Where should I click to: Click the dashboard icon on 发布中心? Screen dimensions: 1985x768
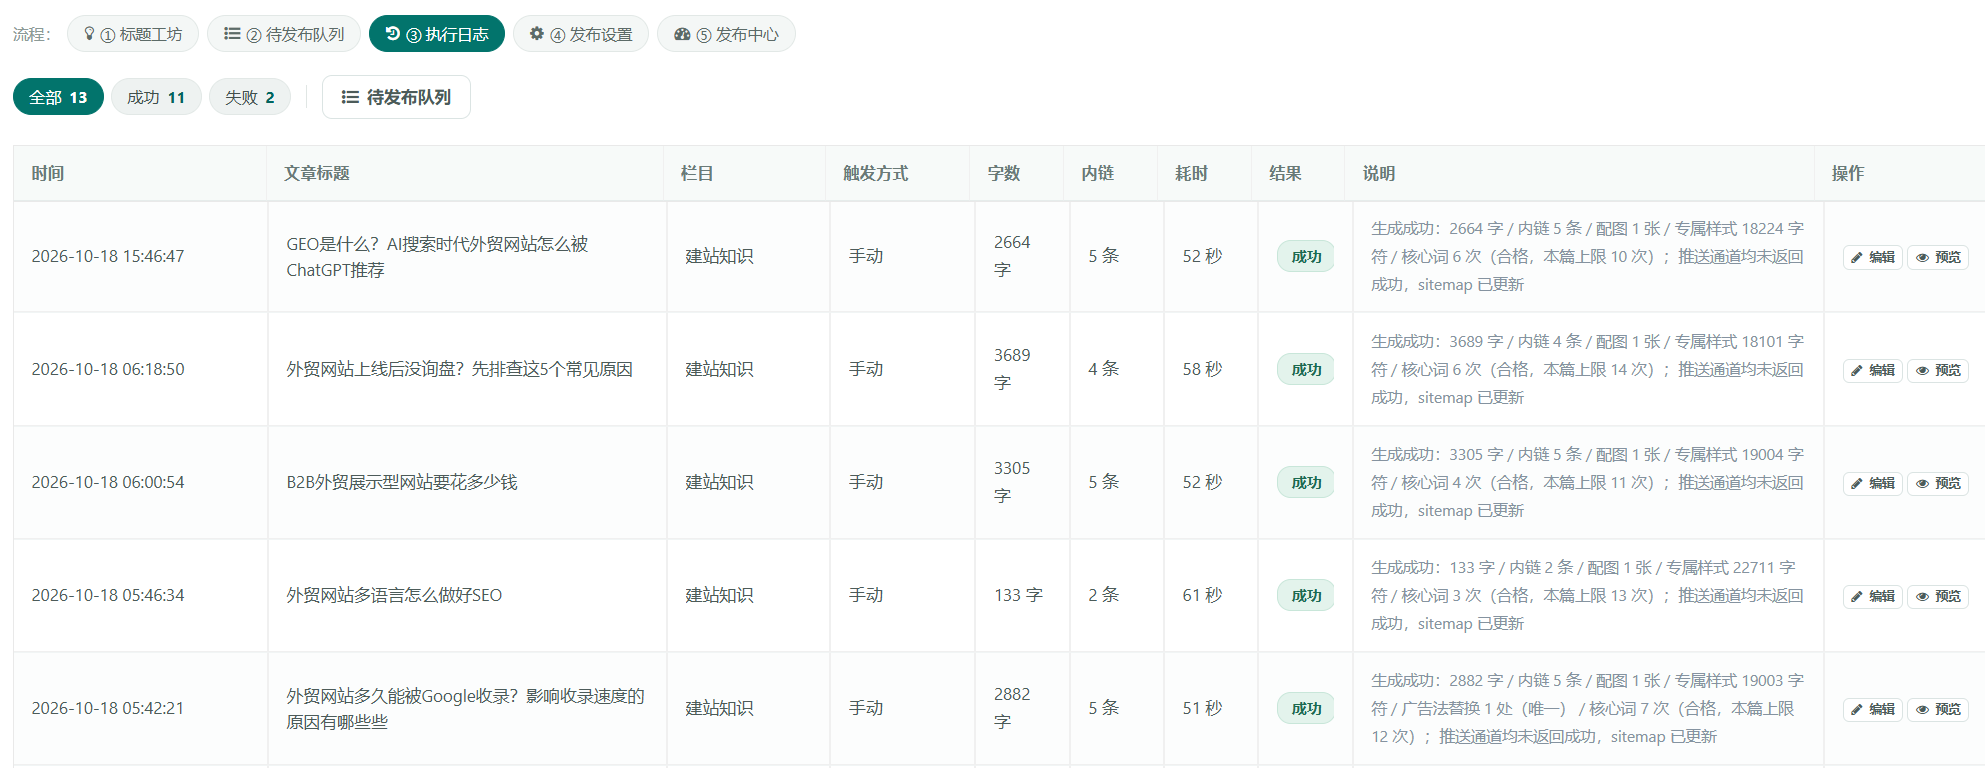[x=682, y=34]
